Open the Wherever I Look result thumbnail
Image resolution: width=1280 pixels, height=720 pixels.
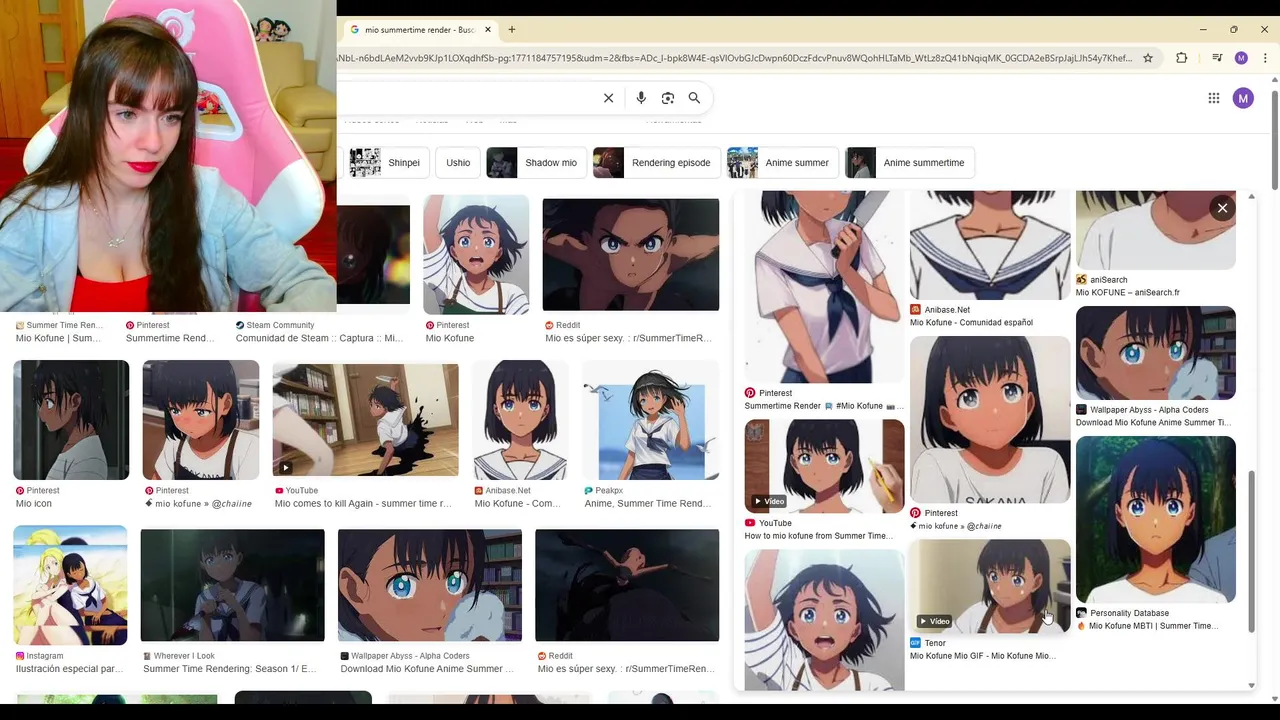233,585
